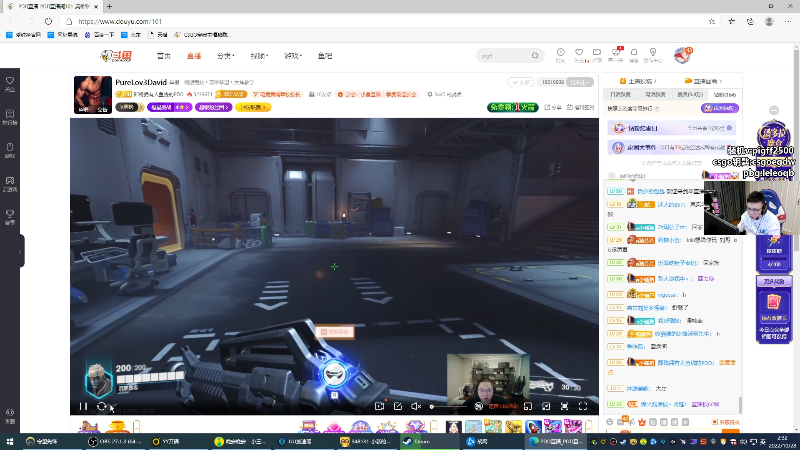
Task: Click the streamer's profile picture
Action: tap(93, 94)
